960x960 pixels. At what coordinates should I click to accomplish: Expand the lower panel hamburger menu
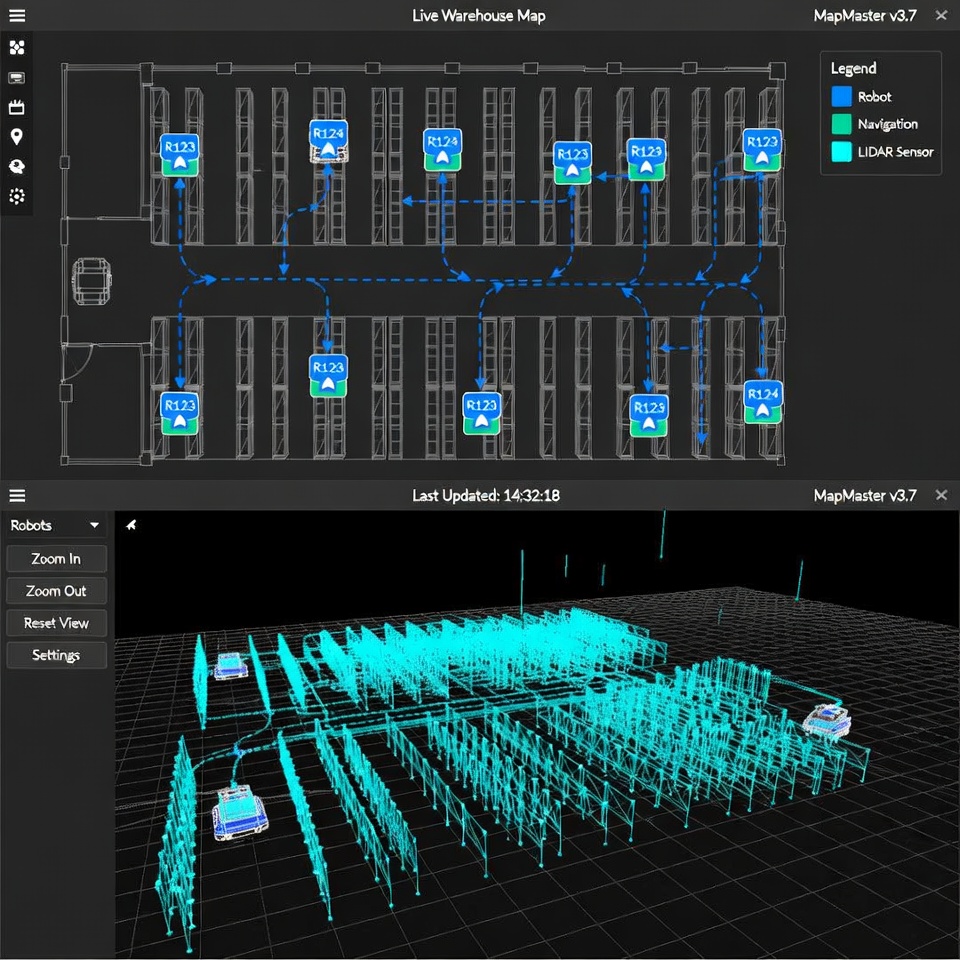(x=17, y=495)
